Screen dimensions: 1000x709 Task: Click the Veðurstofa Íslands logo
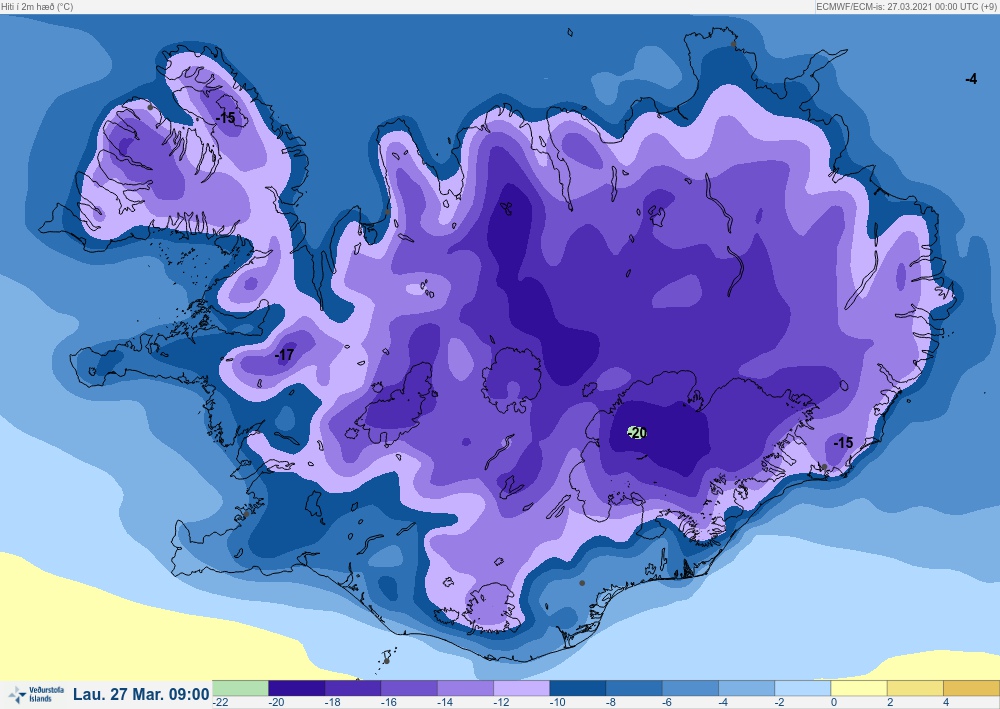(36, 694)
